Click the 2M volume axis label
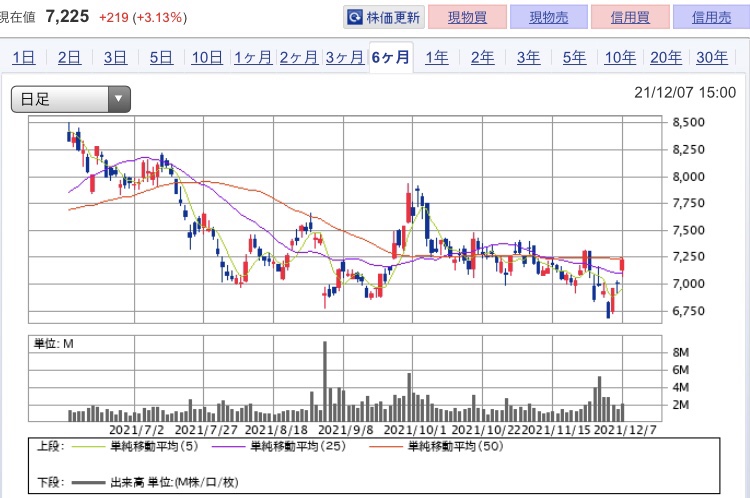750x498 pixels. 681,405
